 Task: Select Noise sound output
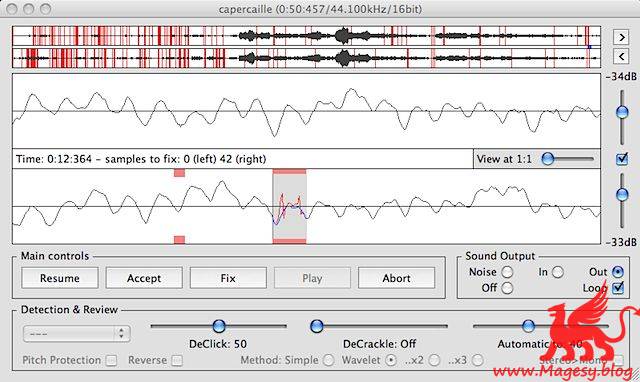(507, 272)
